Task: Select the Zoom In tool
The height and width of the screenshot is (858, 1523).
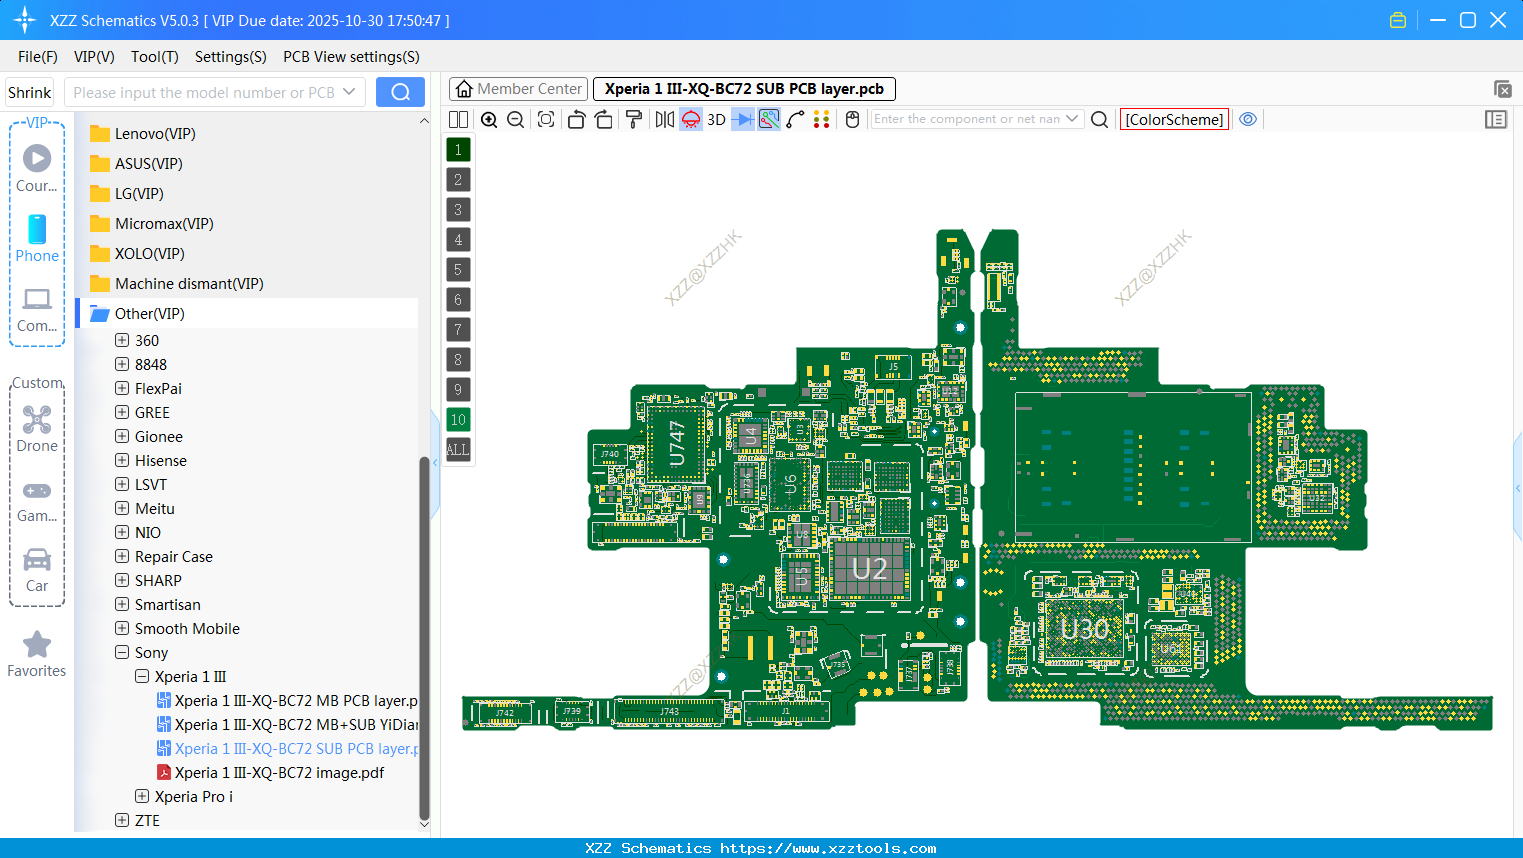Action: coord(489,119)
